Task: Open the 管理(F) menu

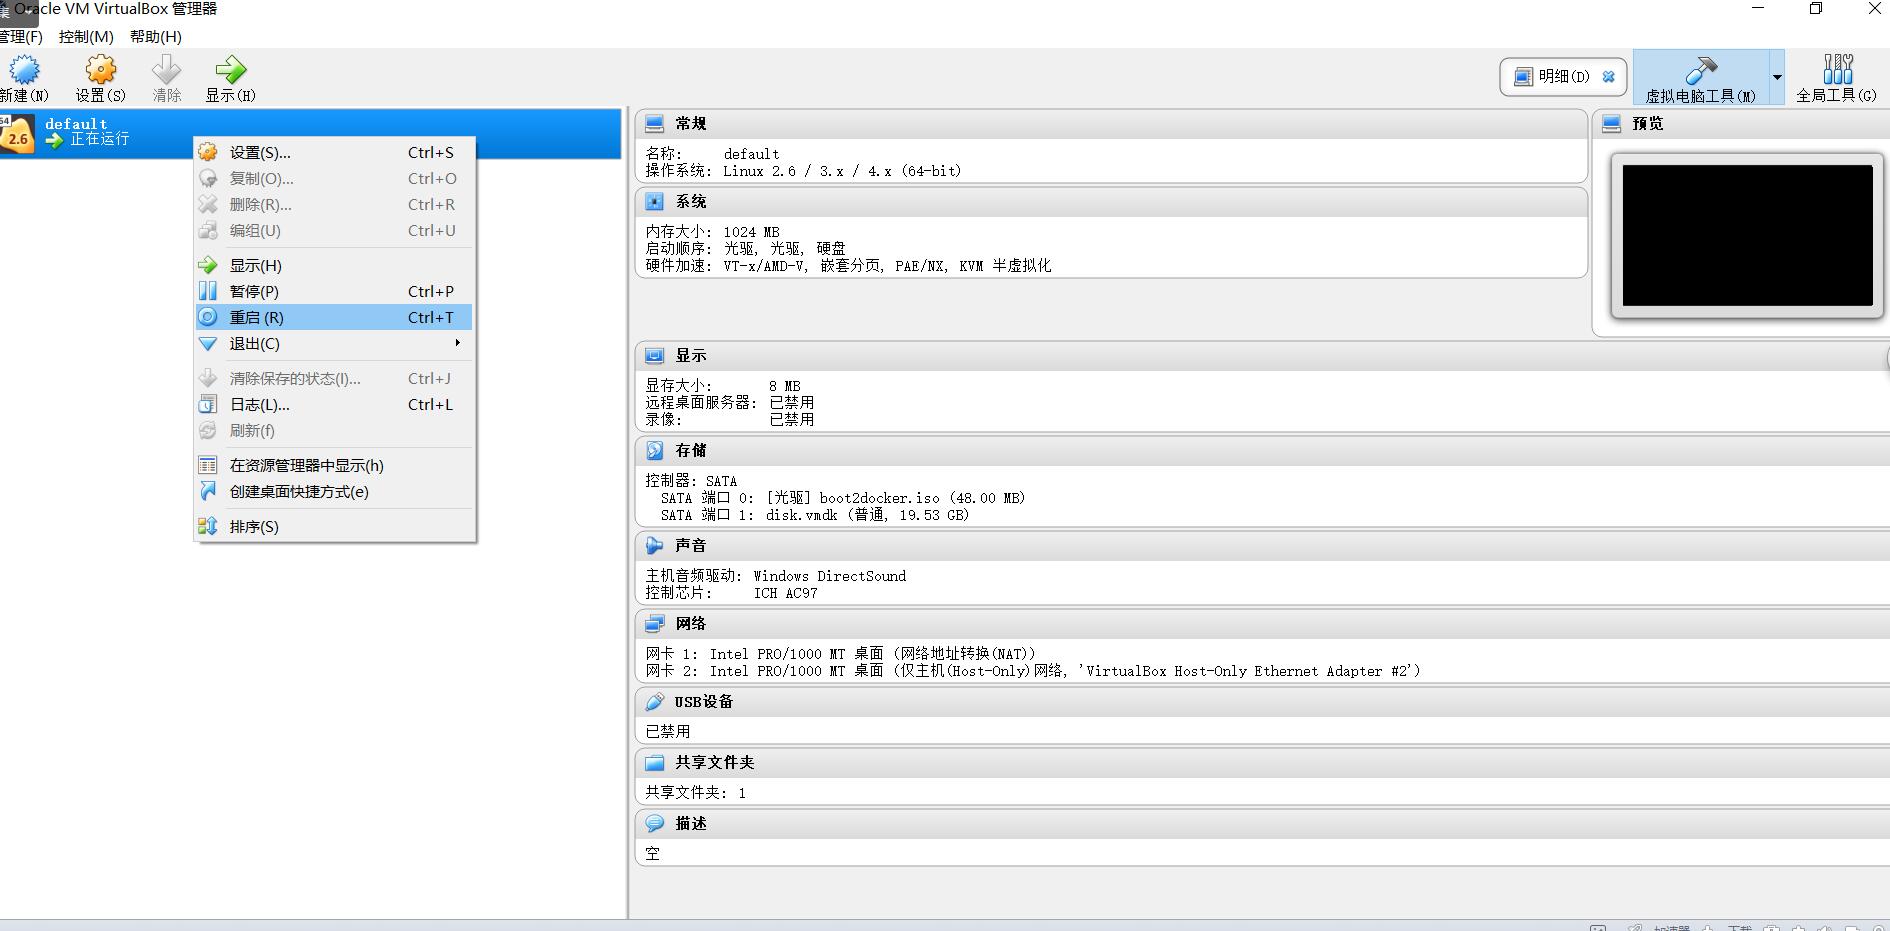Action: [21, 36]
